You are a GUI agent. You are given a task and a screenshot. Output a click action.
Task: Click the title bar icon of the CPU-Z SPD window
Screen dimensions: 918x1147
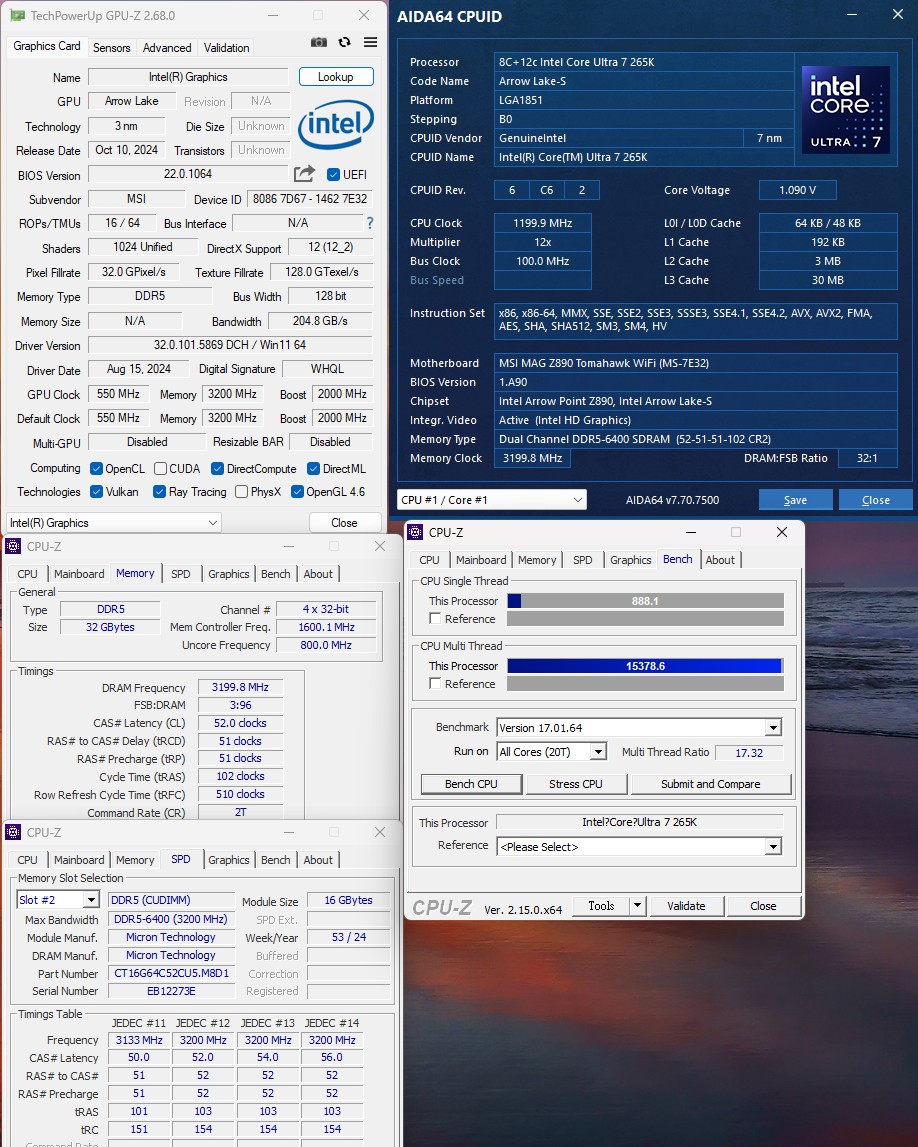(x=13, y=832)
